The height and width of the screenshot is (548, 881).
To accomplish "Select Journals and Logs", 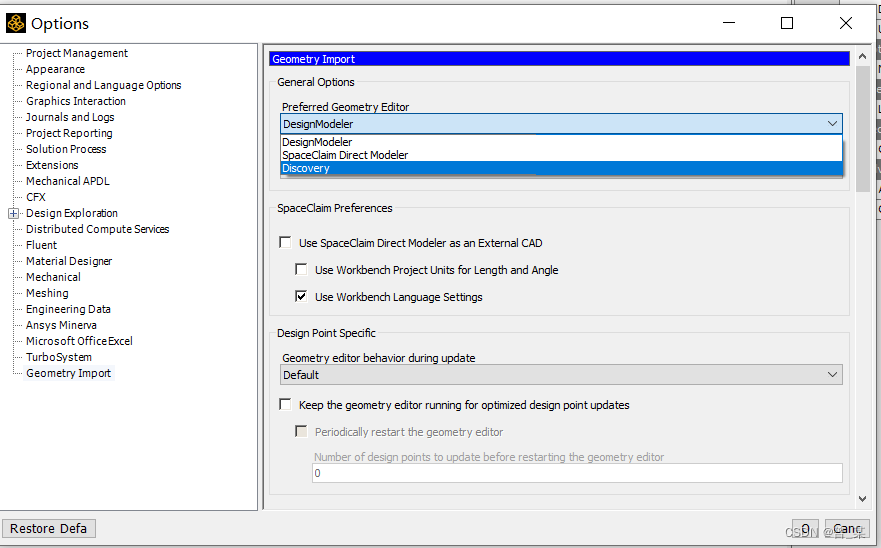I will pos(70,117).
